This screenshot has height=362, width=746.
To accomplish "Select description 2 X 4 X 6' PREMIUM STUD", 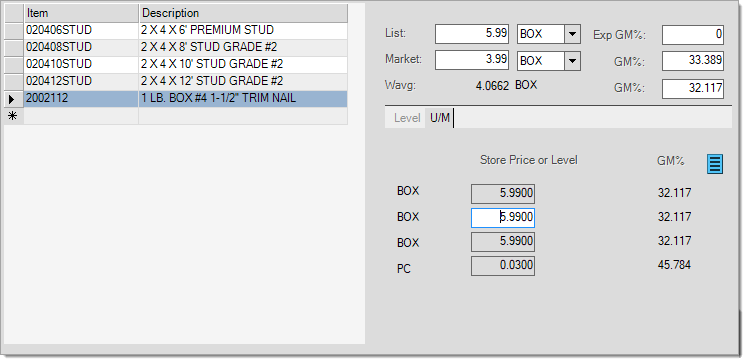I will 243,30.
